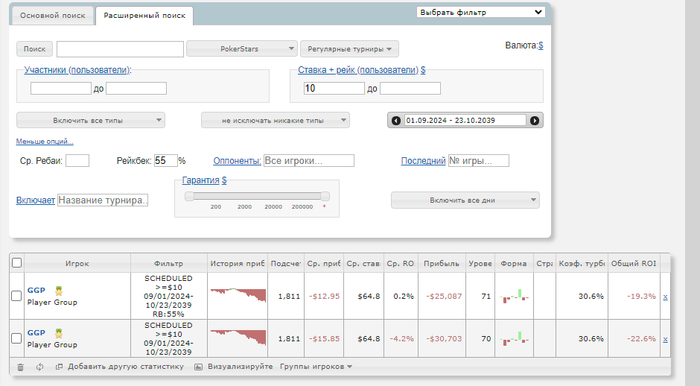Open the Группы игроков menu
This screenshot has height=386, width=700.
pyautogui.click(x=316, y=366)
